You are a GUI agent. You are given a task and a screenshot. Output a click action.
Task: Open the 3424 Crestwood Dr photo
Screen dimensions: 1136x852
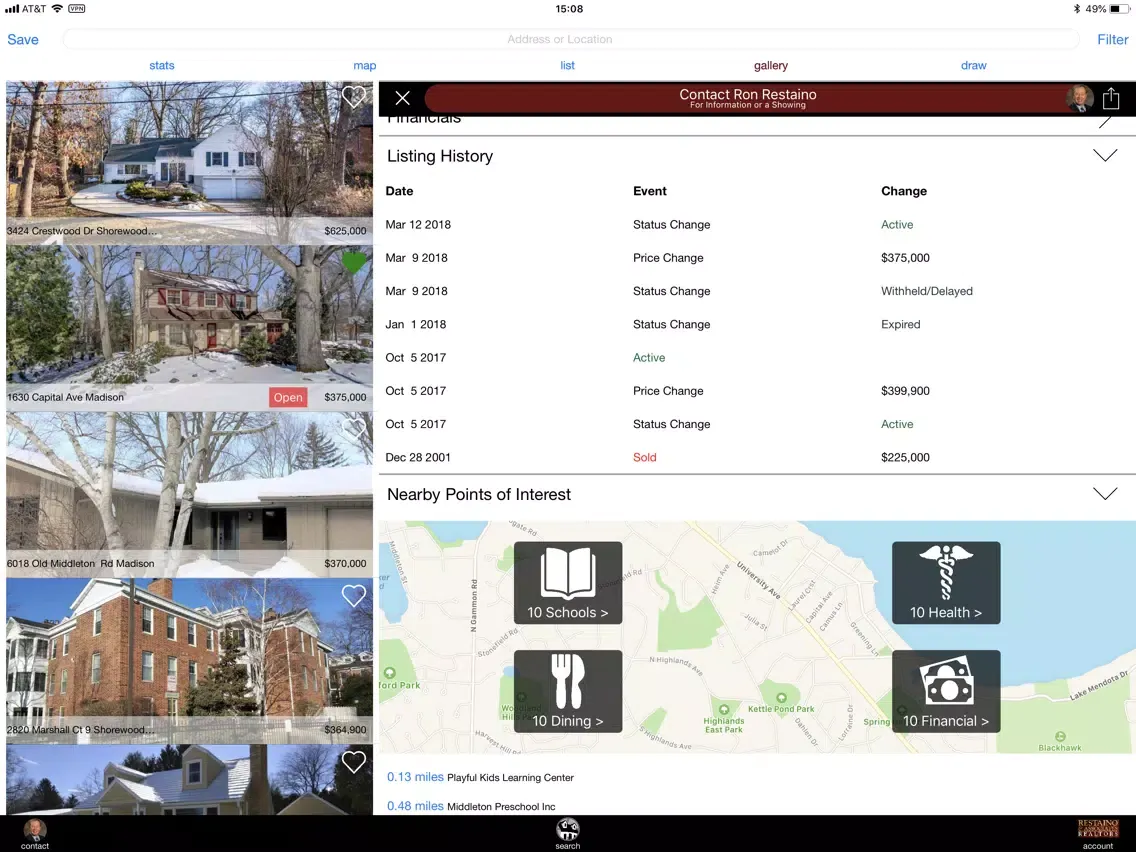pos(189,162)
